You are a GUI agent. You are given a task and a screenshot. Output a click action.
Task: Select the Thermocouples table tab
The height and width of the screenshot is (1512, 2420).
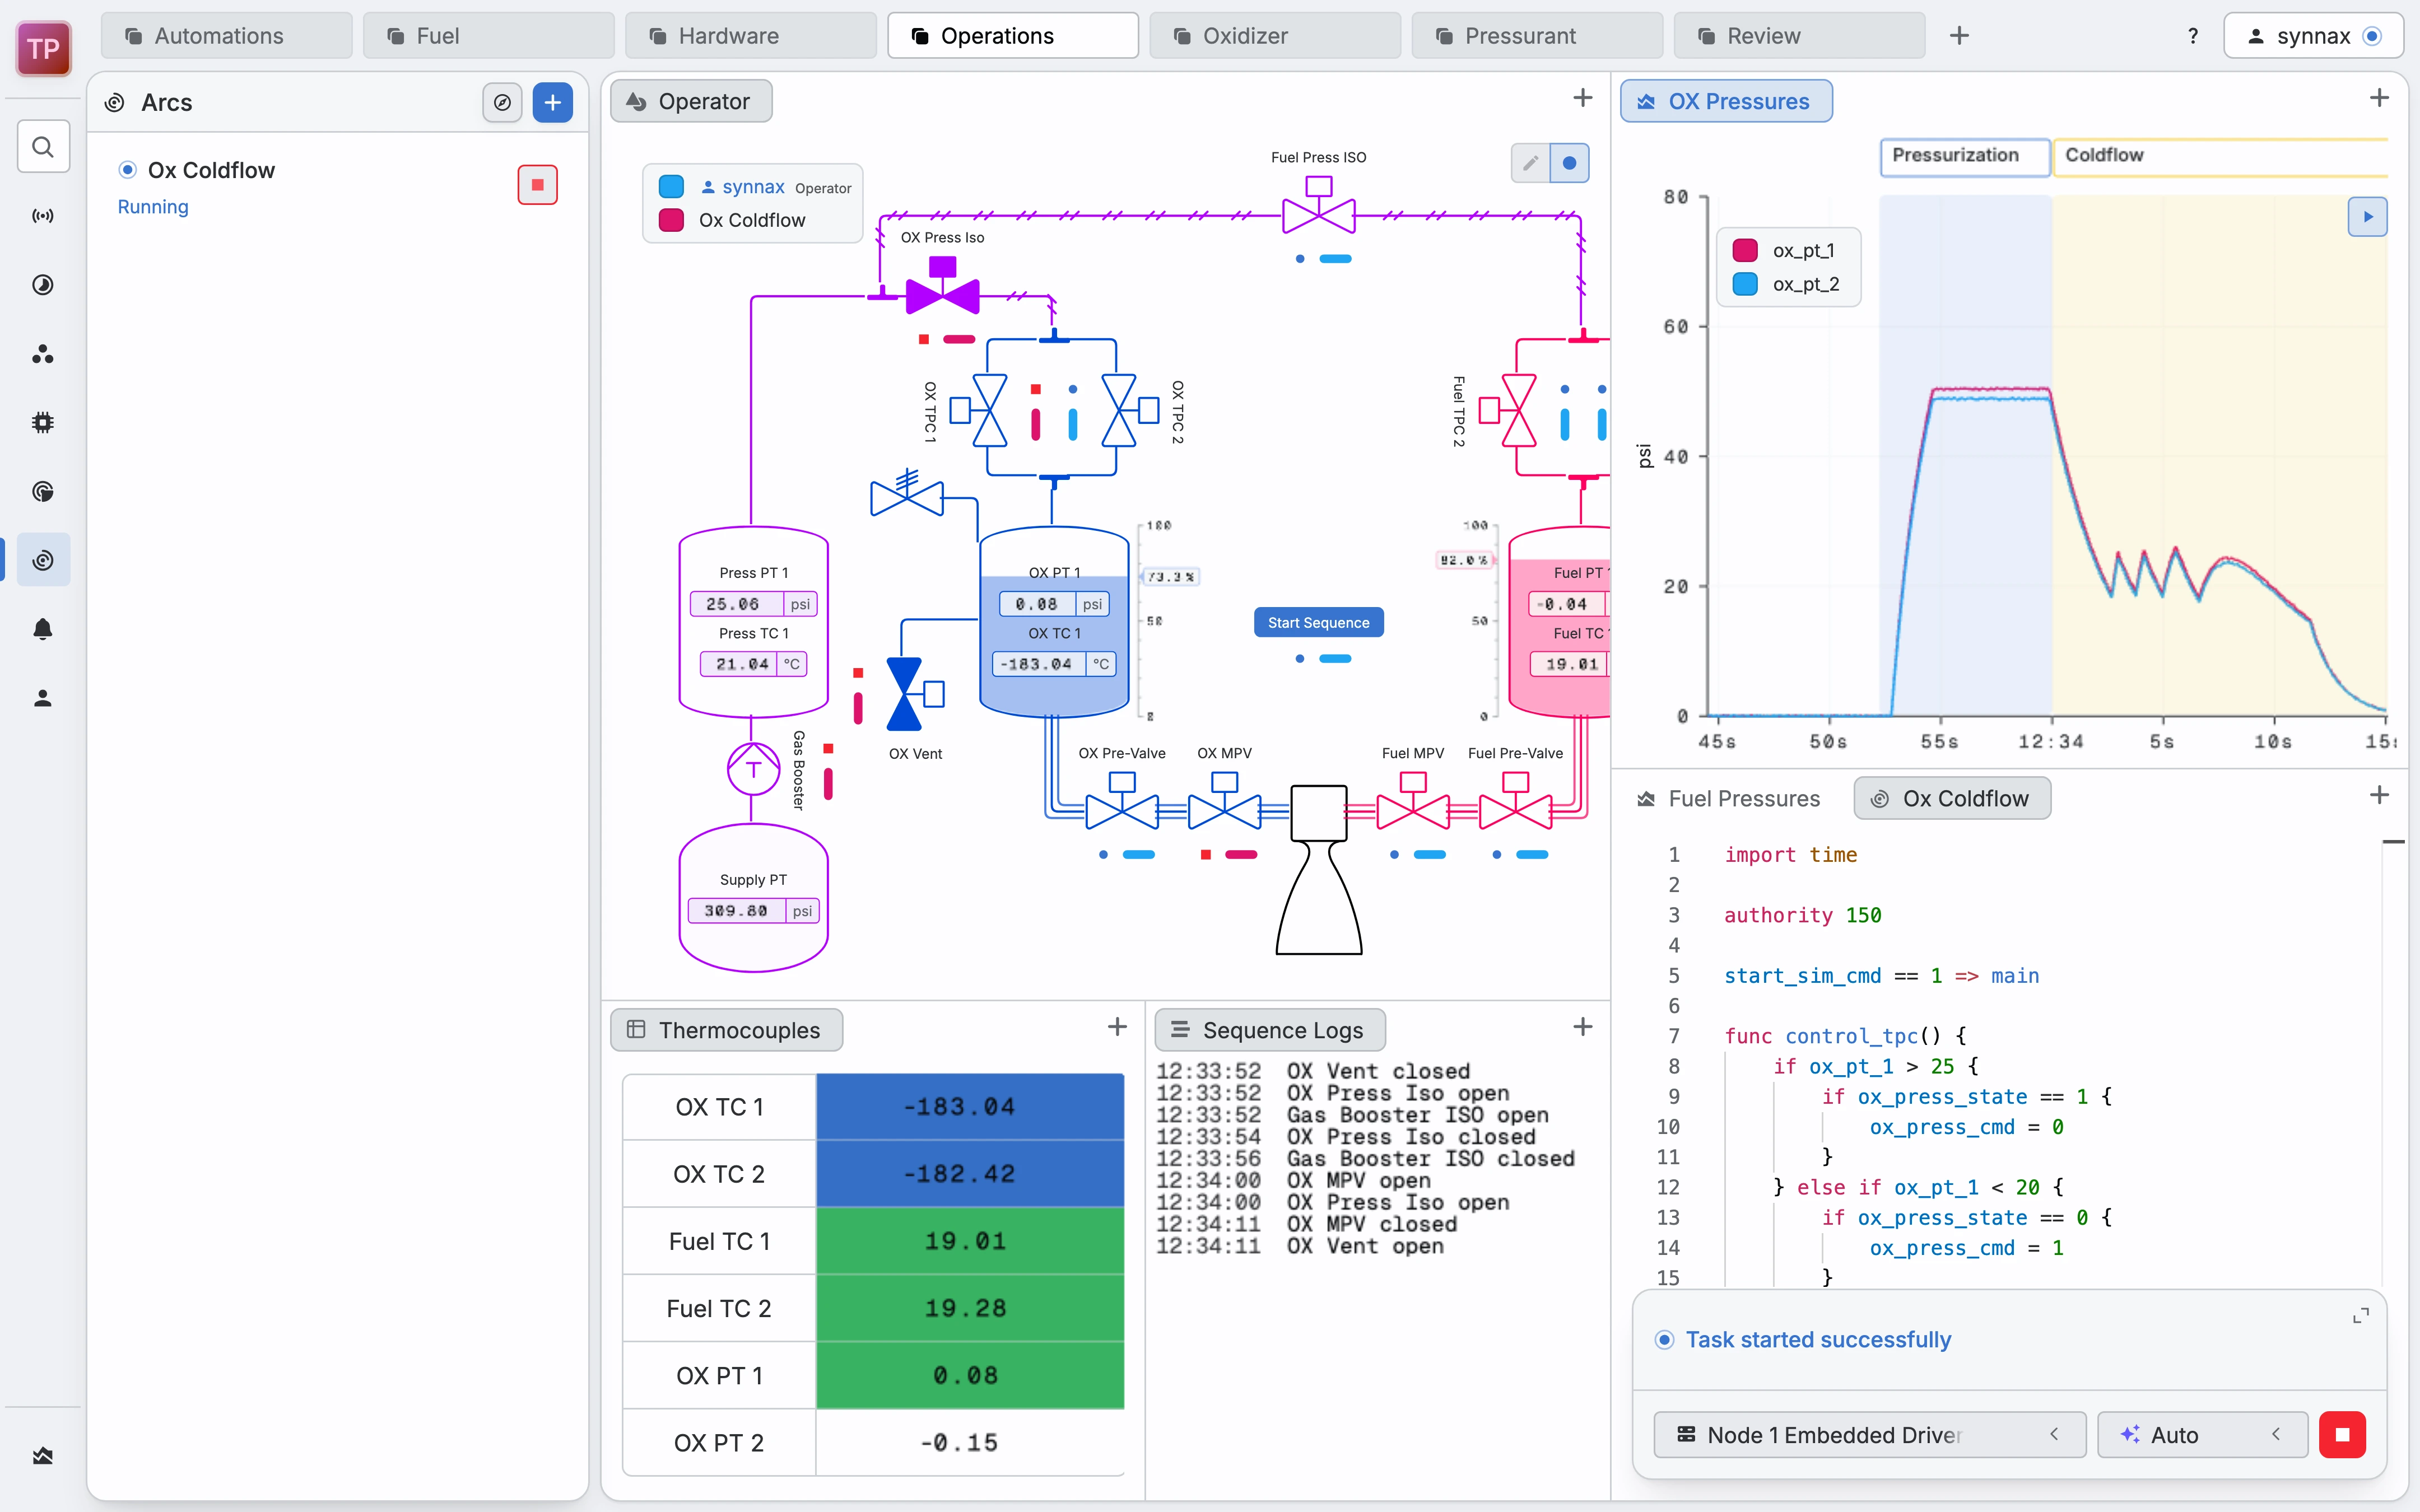pyautogui.click(x=726, y=1030)
